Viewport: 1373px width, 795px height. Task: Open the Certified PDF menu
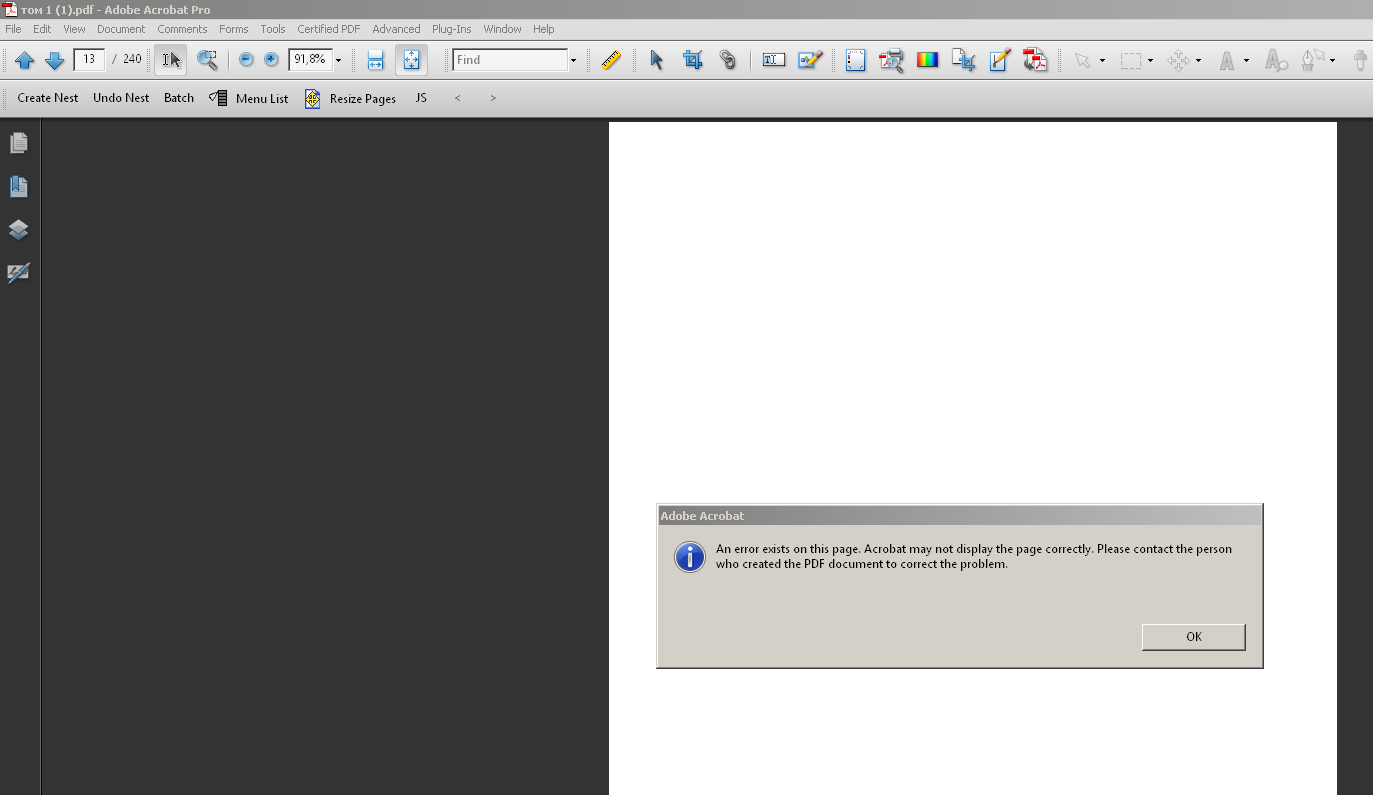328,29
